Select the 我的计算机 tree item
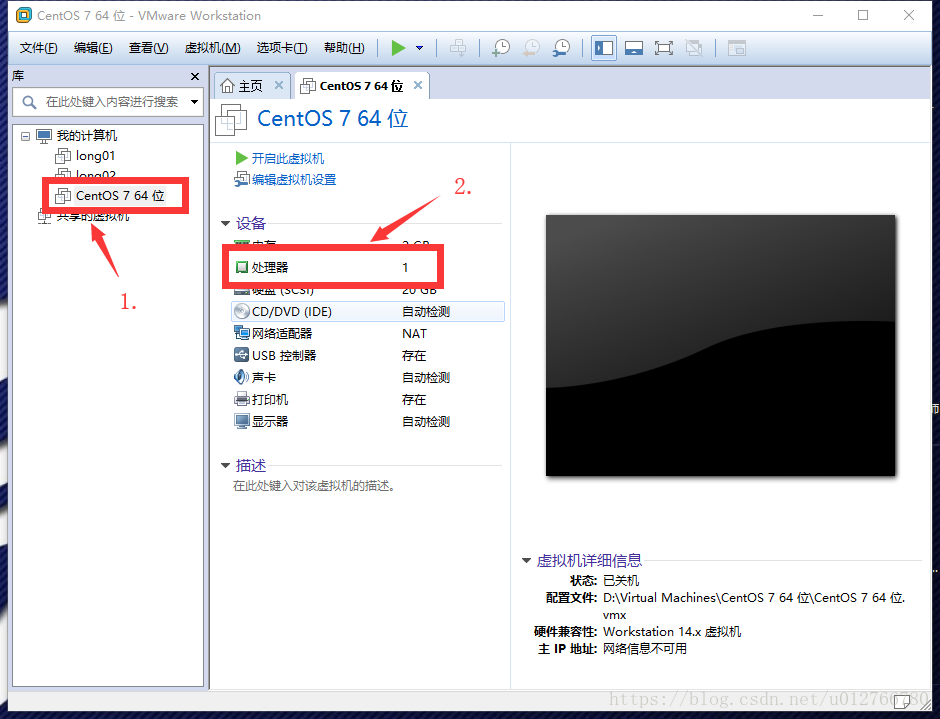Image resolution: width=940 pixels, height=719 pixels. [87, 136]
